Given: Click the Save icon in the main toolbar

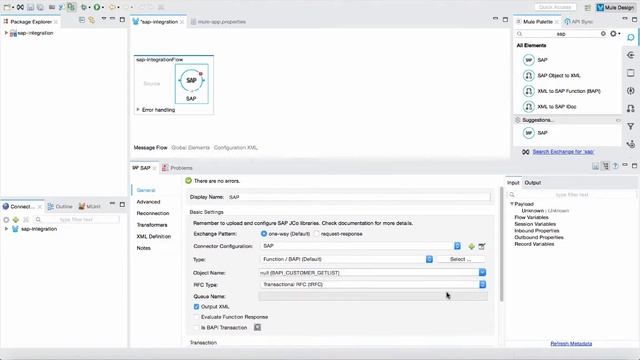Looking at the screenshot, I should click(x=31, y=7).
